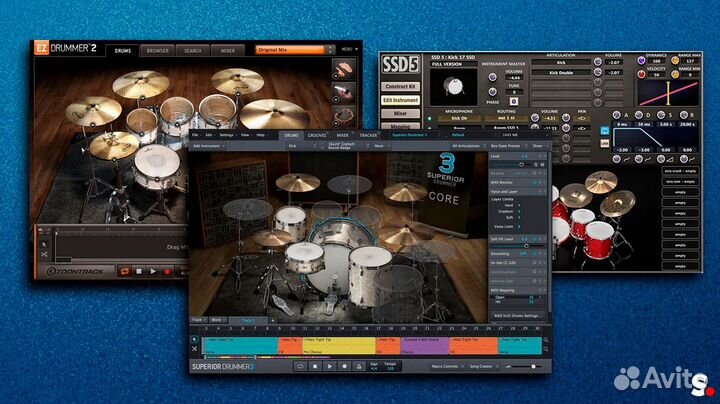Open GROOVES tab in Superior Drummer 3

[x=317, y=135]
